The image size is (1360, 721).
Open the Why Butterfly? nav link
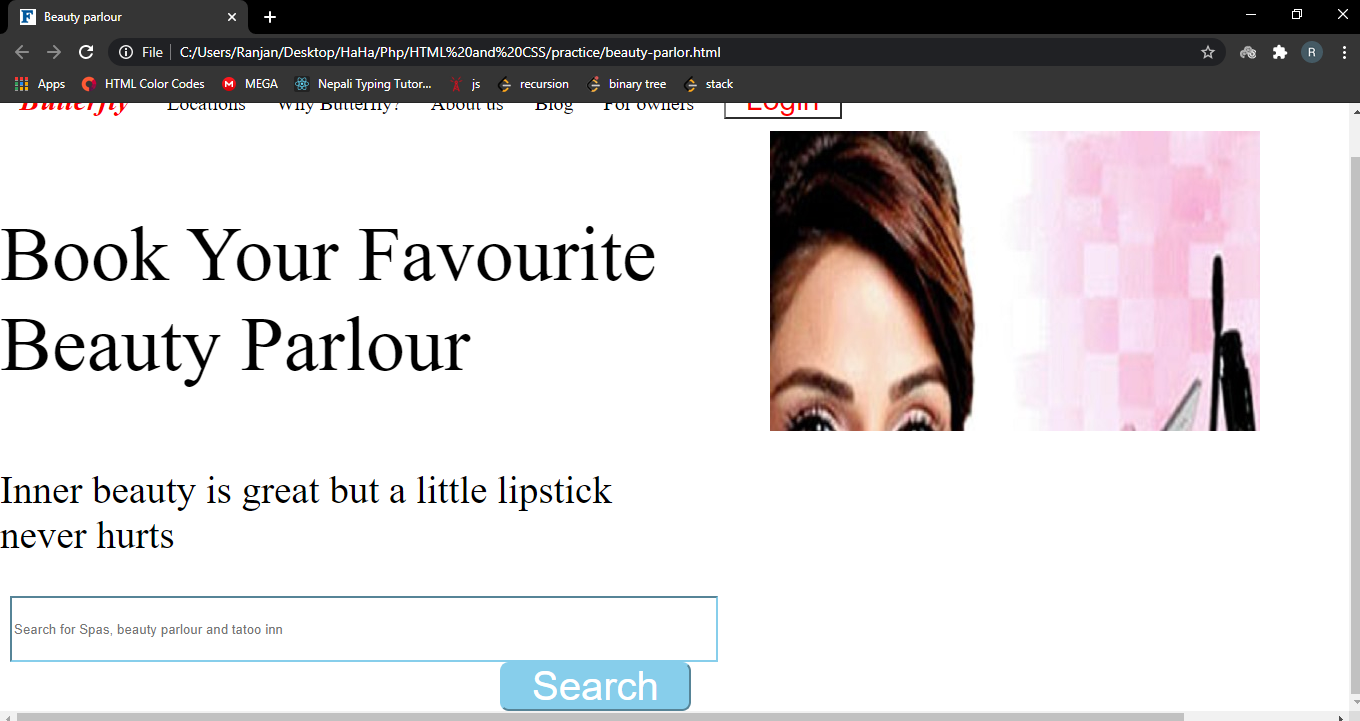click(339, 106)
